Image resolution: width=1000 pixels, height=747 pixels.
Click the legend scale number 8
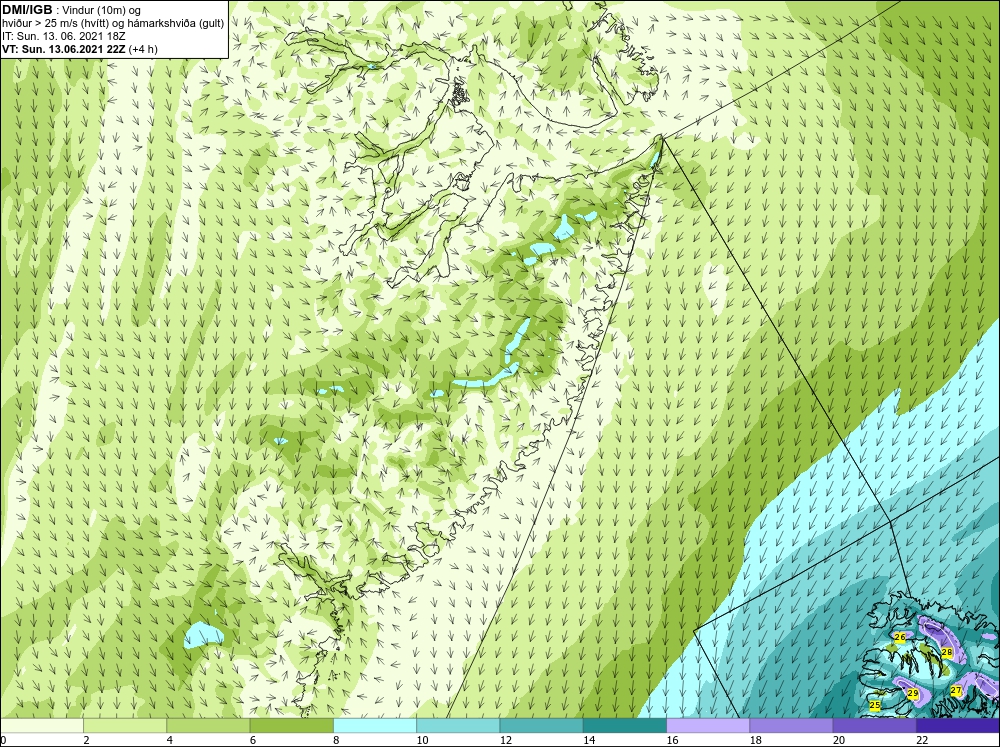click(336, 740)
